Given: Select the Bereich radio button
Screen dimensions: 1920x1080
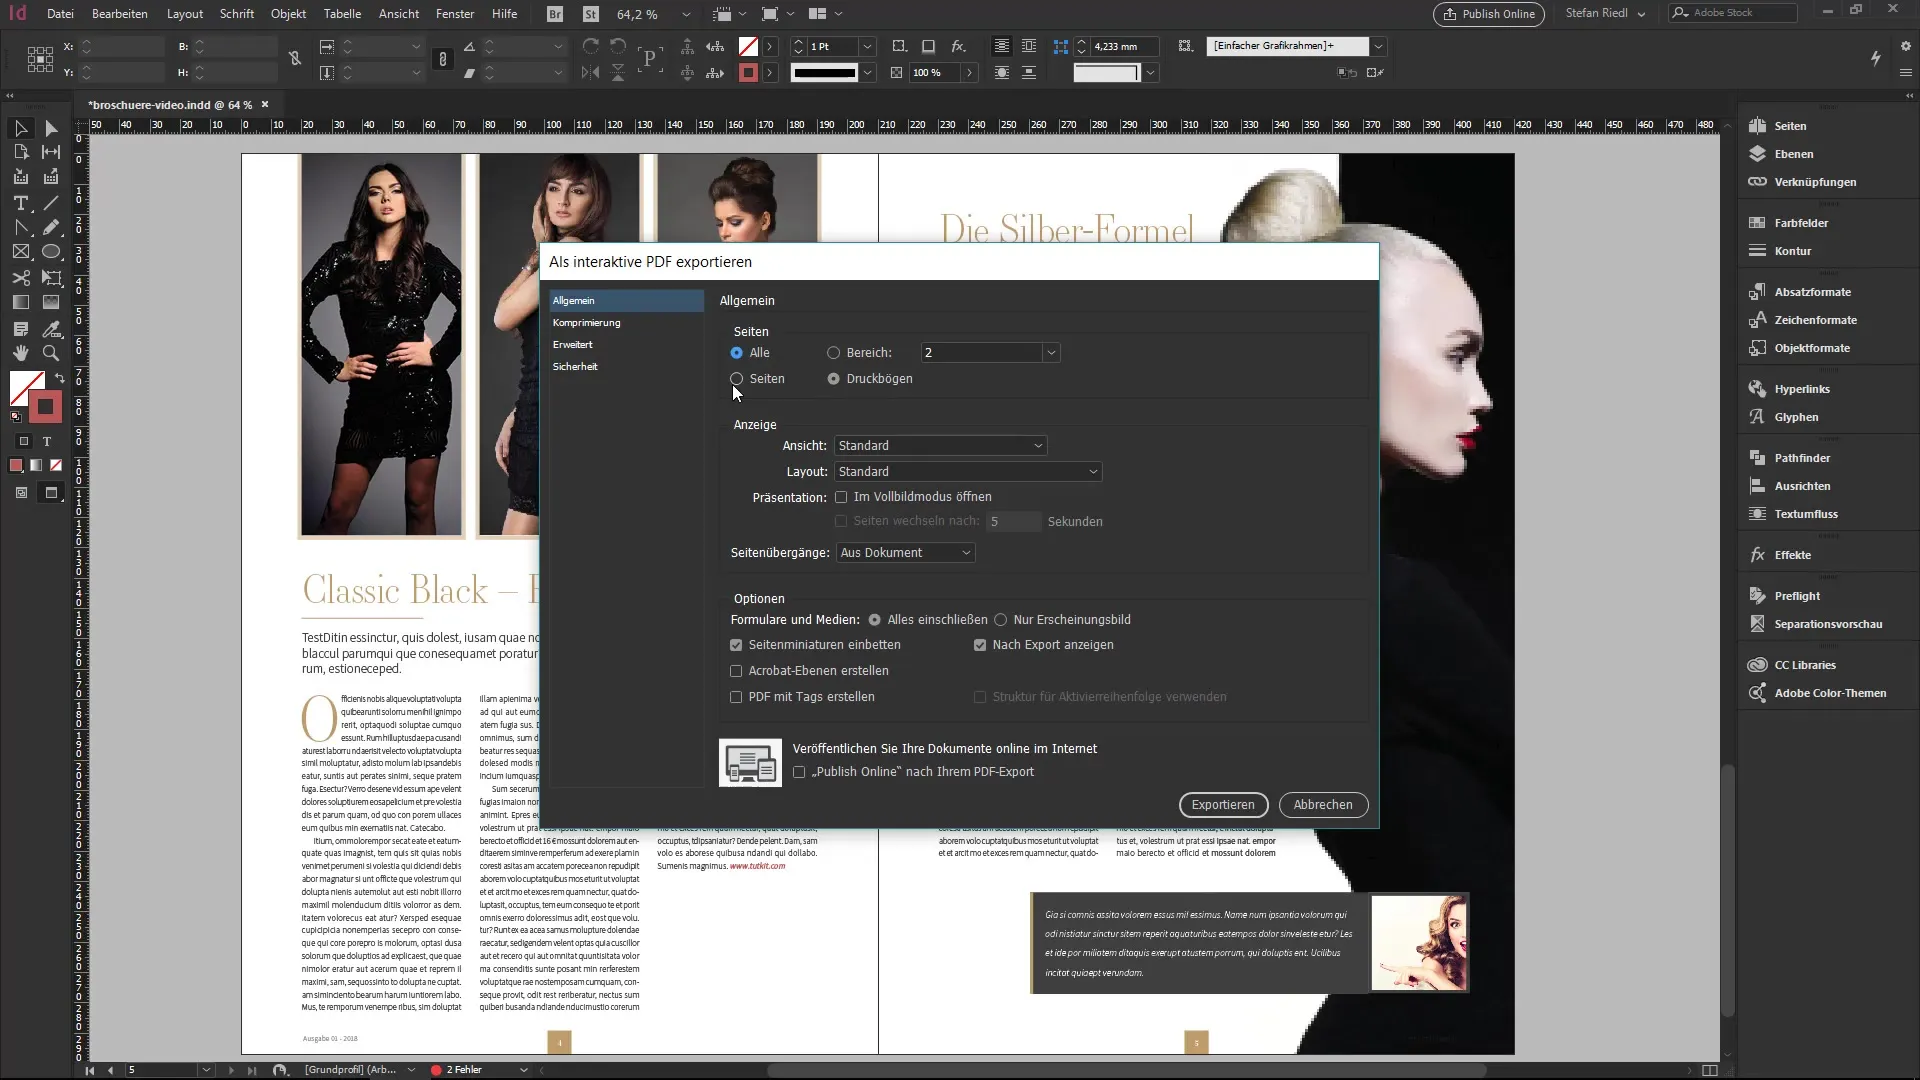Looking at the screenshot, I should coord(833,353).
